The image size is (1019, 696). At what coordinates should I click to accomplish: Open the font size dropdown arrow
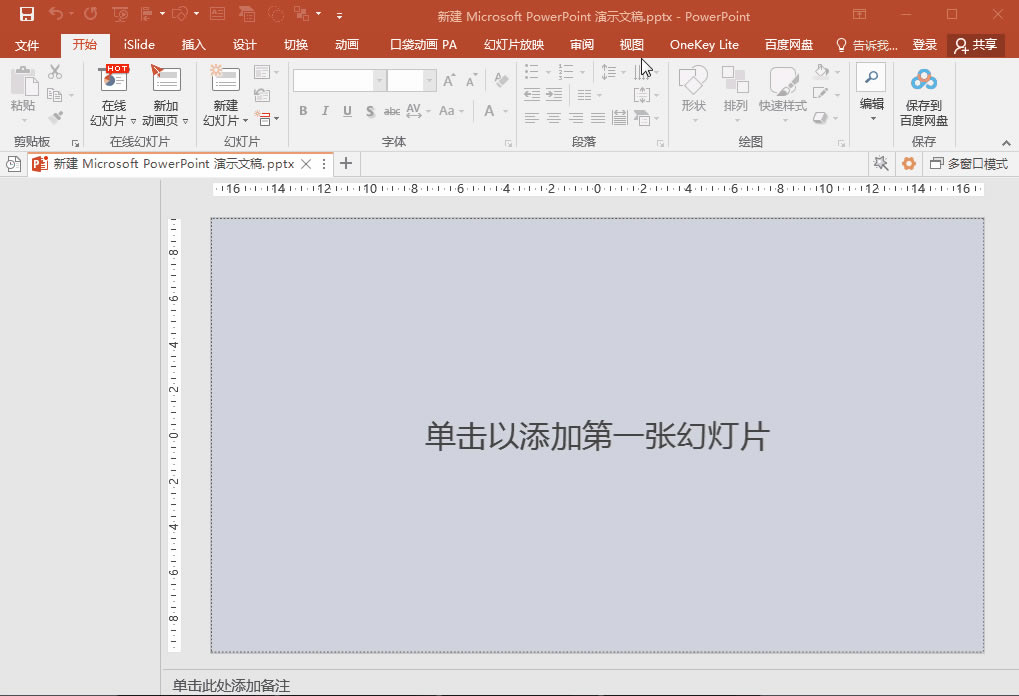pos(429,81)
